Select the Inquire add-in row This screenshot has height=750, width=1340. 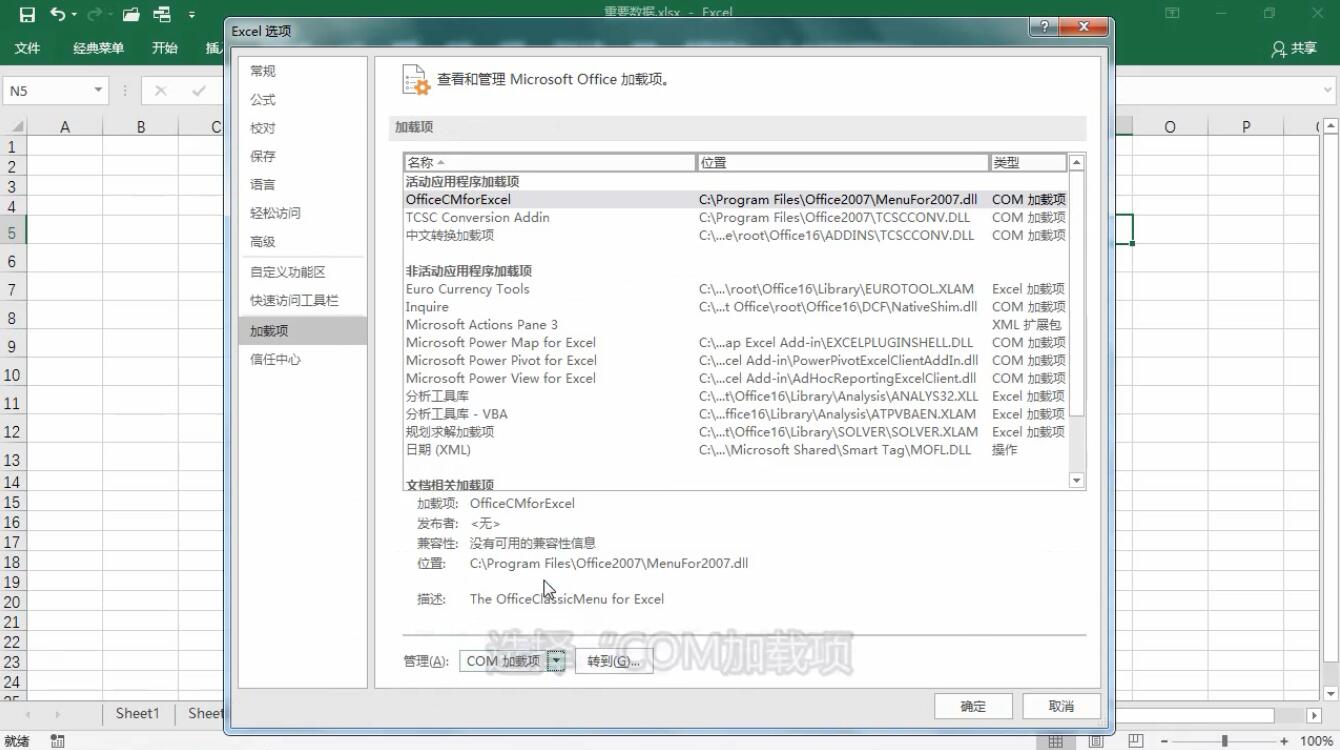[736, 307]
